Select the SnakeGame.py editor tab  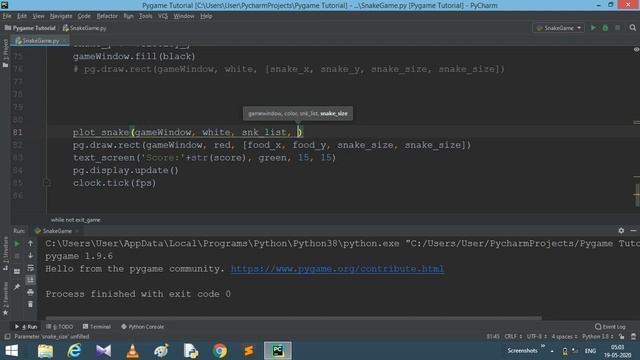click(40, 41)
